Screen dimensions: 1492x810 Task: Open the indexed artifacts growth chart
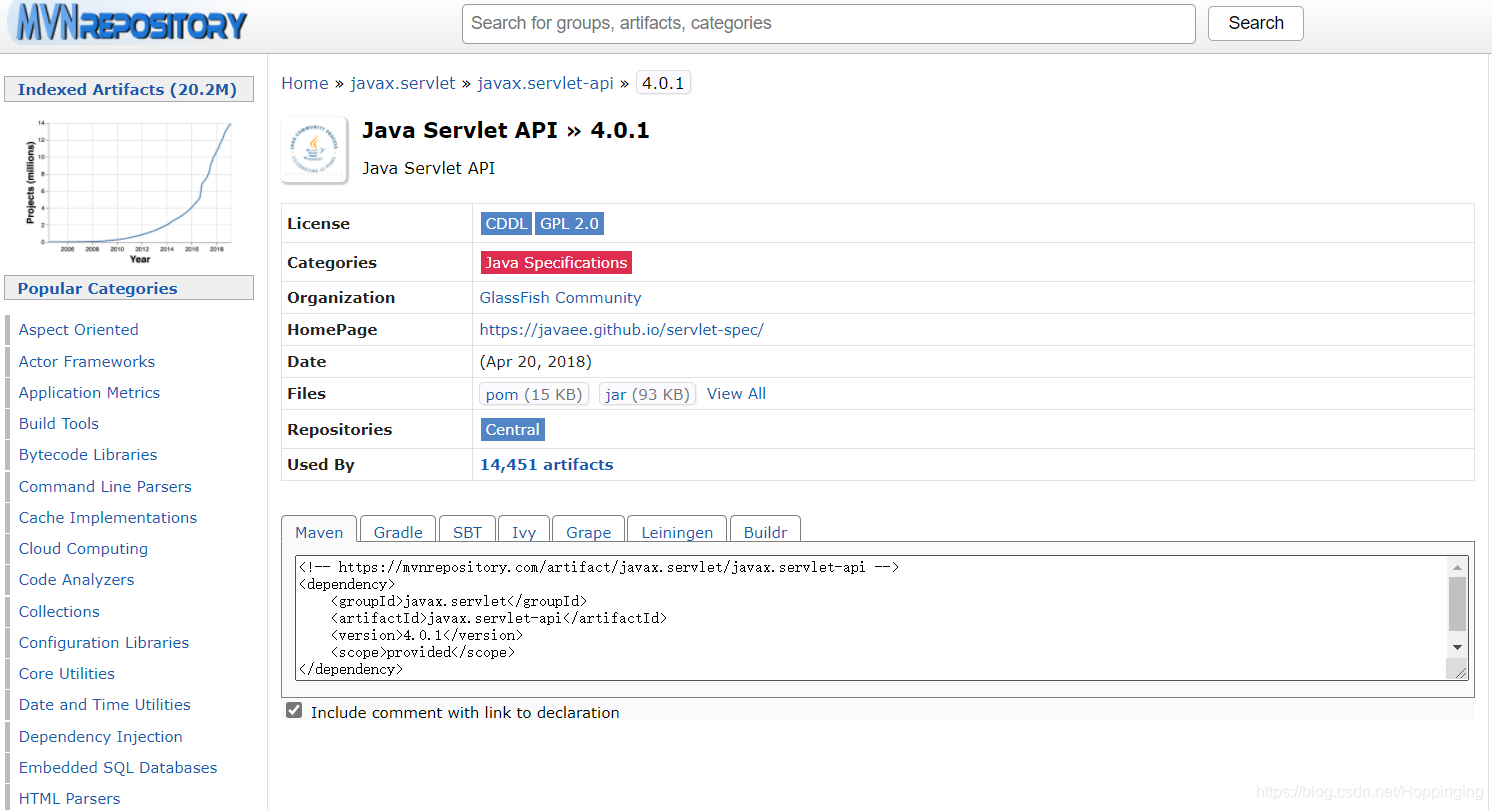click(129, 190)
